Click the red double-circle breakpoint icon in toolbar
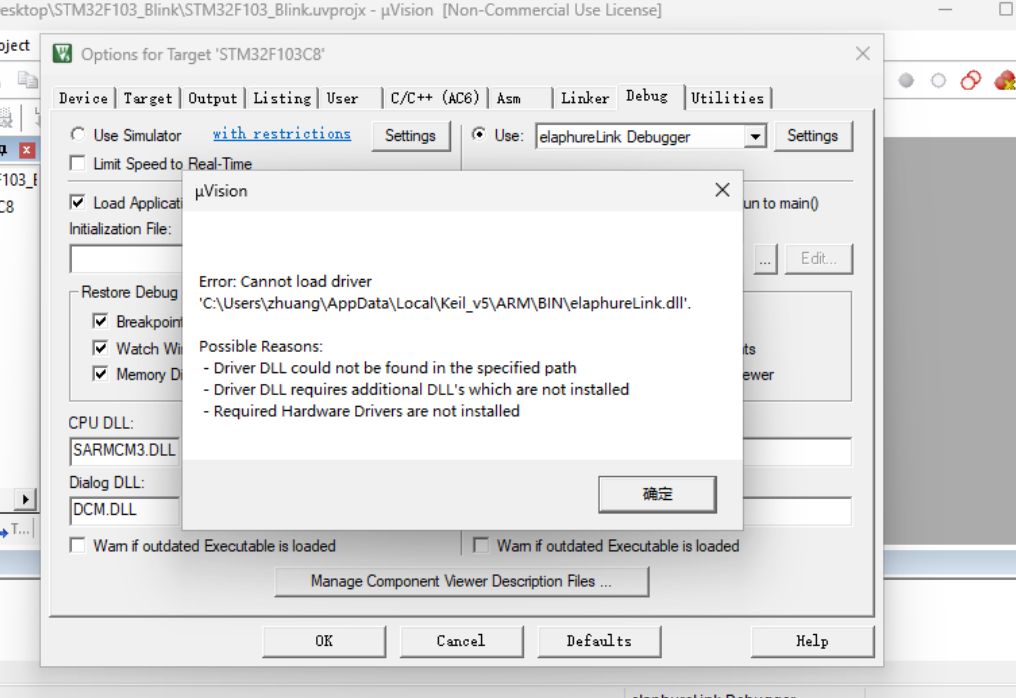This screenshot has width=1016, height=698. pos(971,80)
